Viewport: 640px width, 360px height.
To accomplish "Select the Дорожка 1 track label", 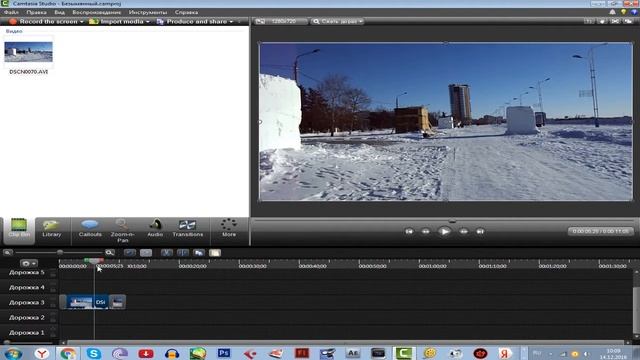I will (27, 333).
